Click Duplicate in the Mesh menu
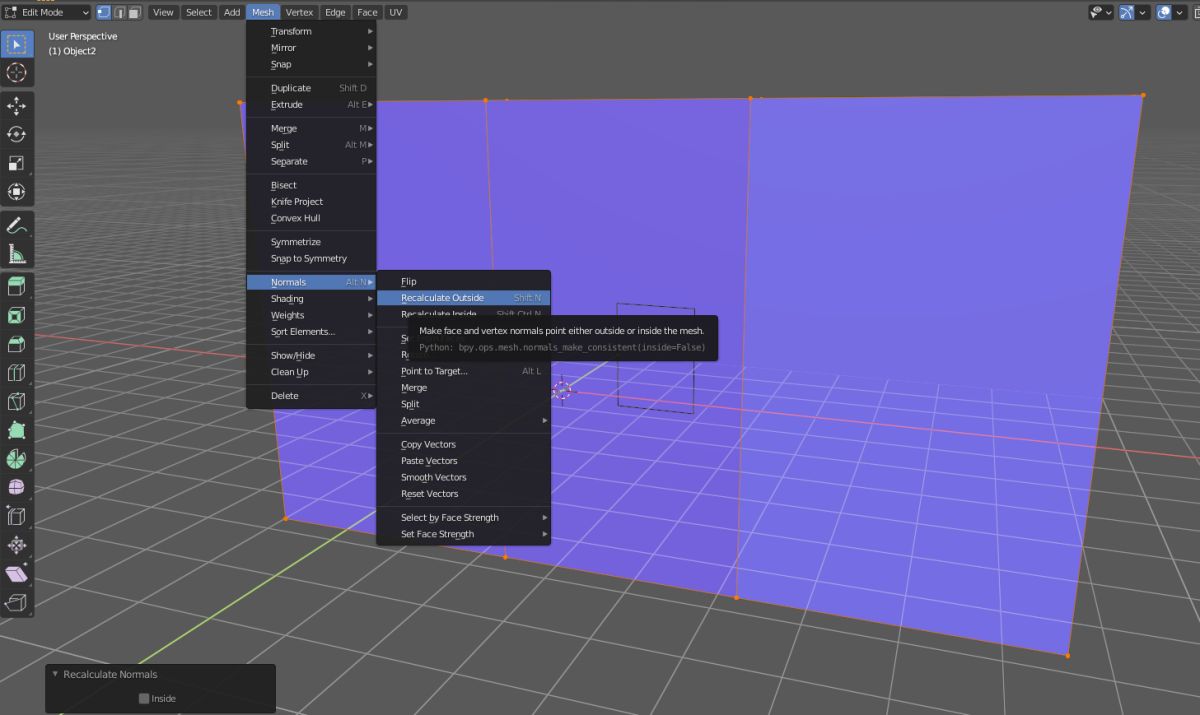This screenshot has width=1200, height=715. click(311, 88)
